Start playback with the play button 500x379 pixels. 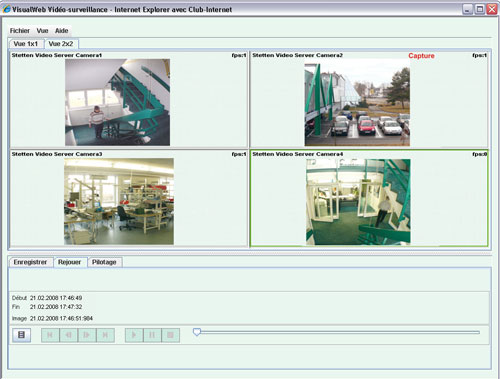tap(134, 335)
